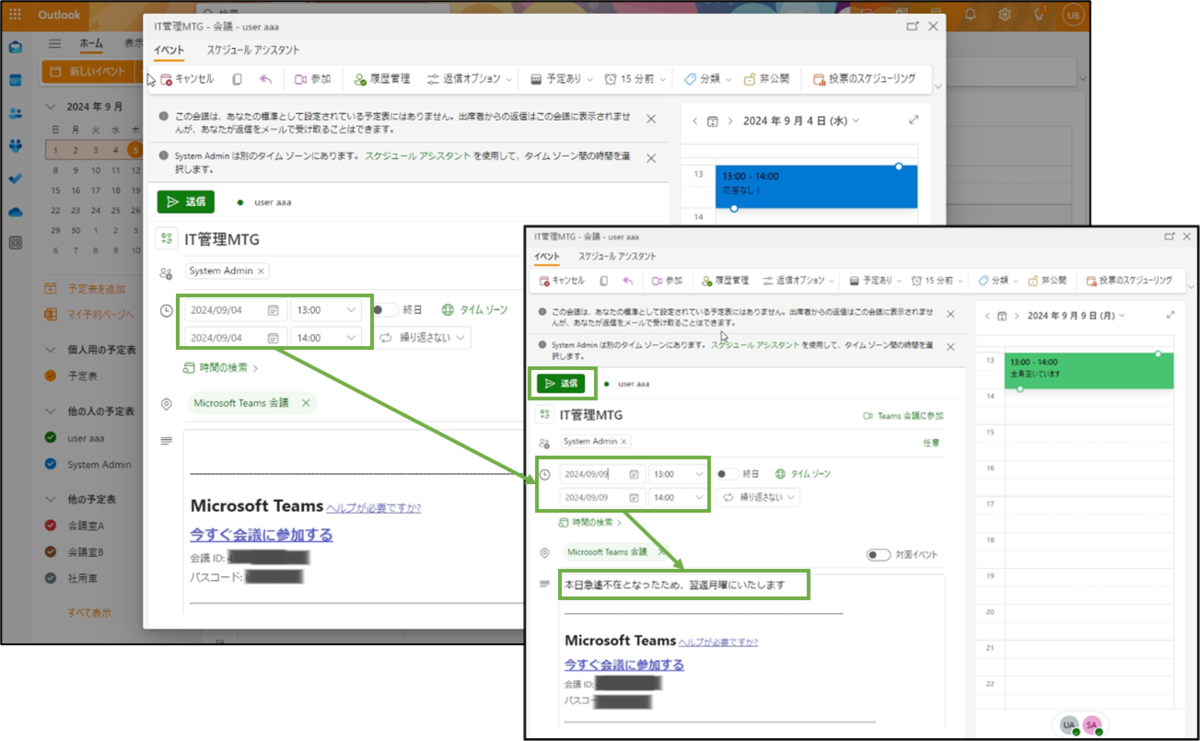Remove the System Admin attendee in 9月4日 window
The image size is (1200, 741).
[261, 271]
